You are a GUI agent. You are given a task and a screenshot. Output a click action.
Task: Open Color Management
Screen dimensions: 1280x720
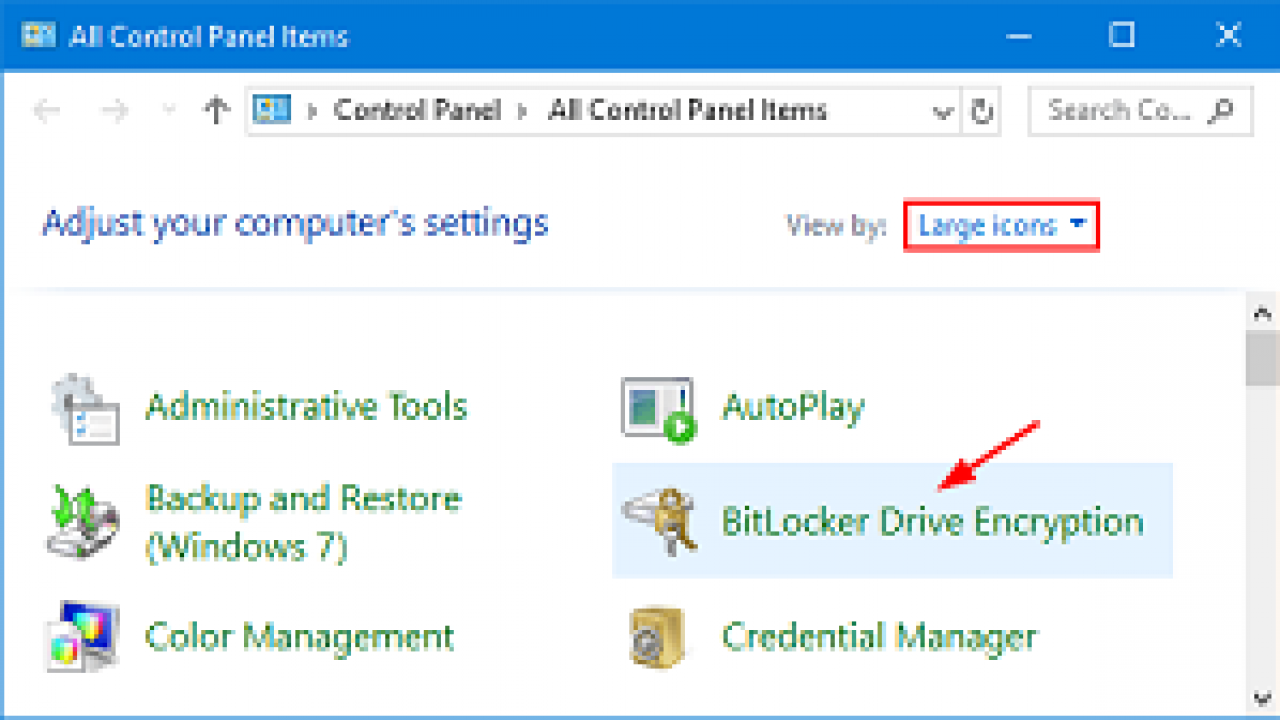click(x=299, y=637)
